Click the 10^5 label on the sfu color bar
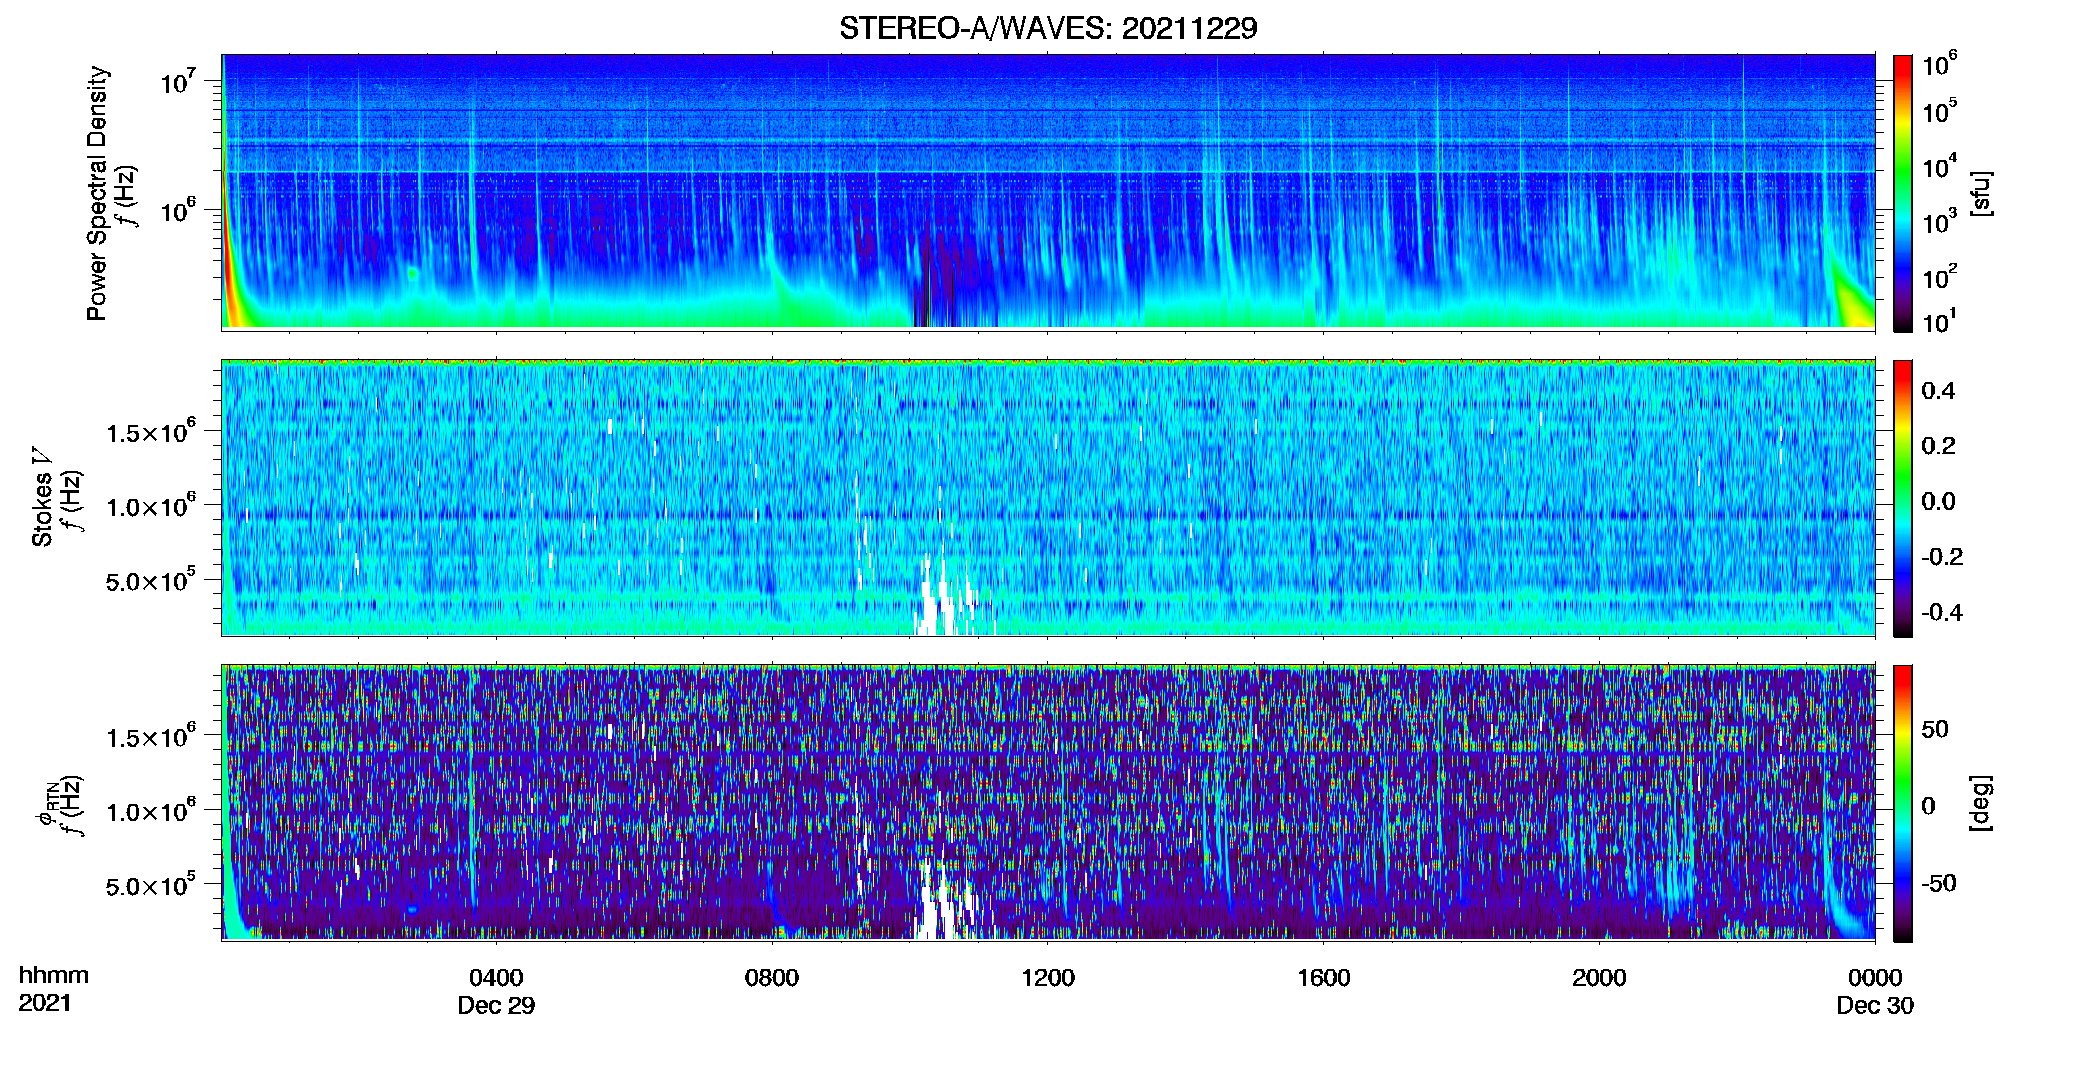This screenshot has height=1080, width=2096. [x=1939, y=111]
